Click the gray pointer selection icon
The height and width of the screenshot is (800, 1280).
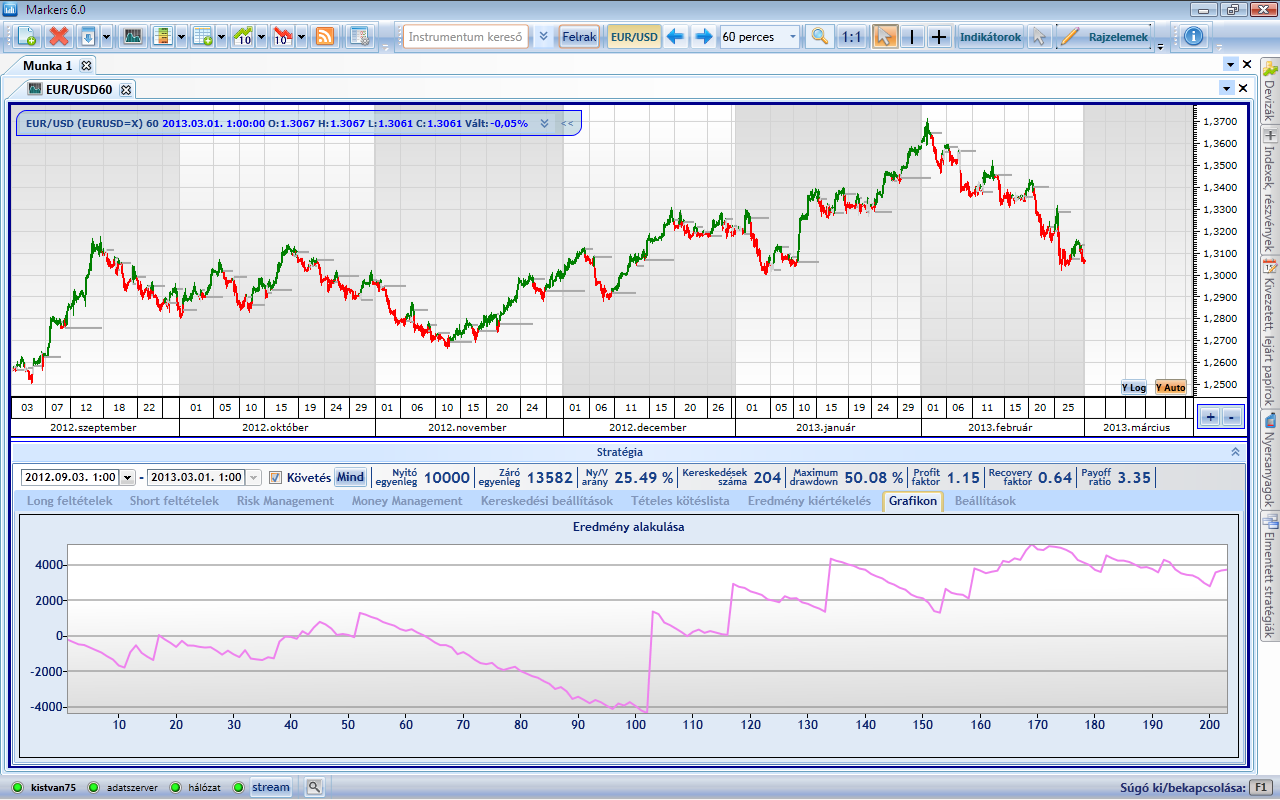point(1039,37)
